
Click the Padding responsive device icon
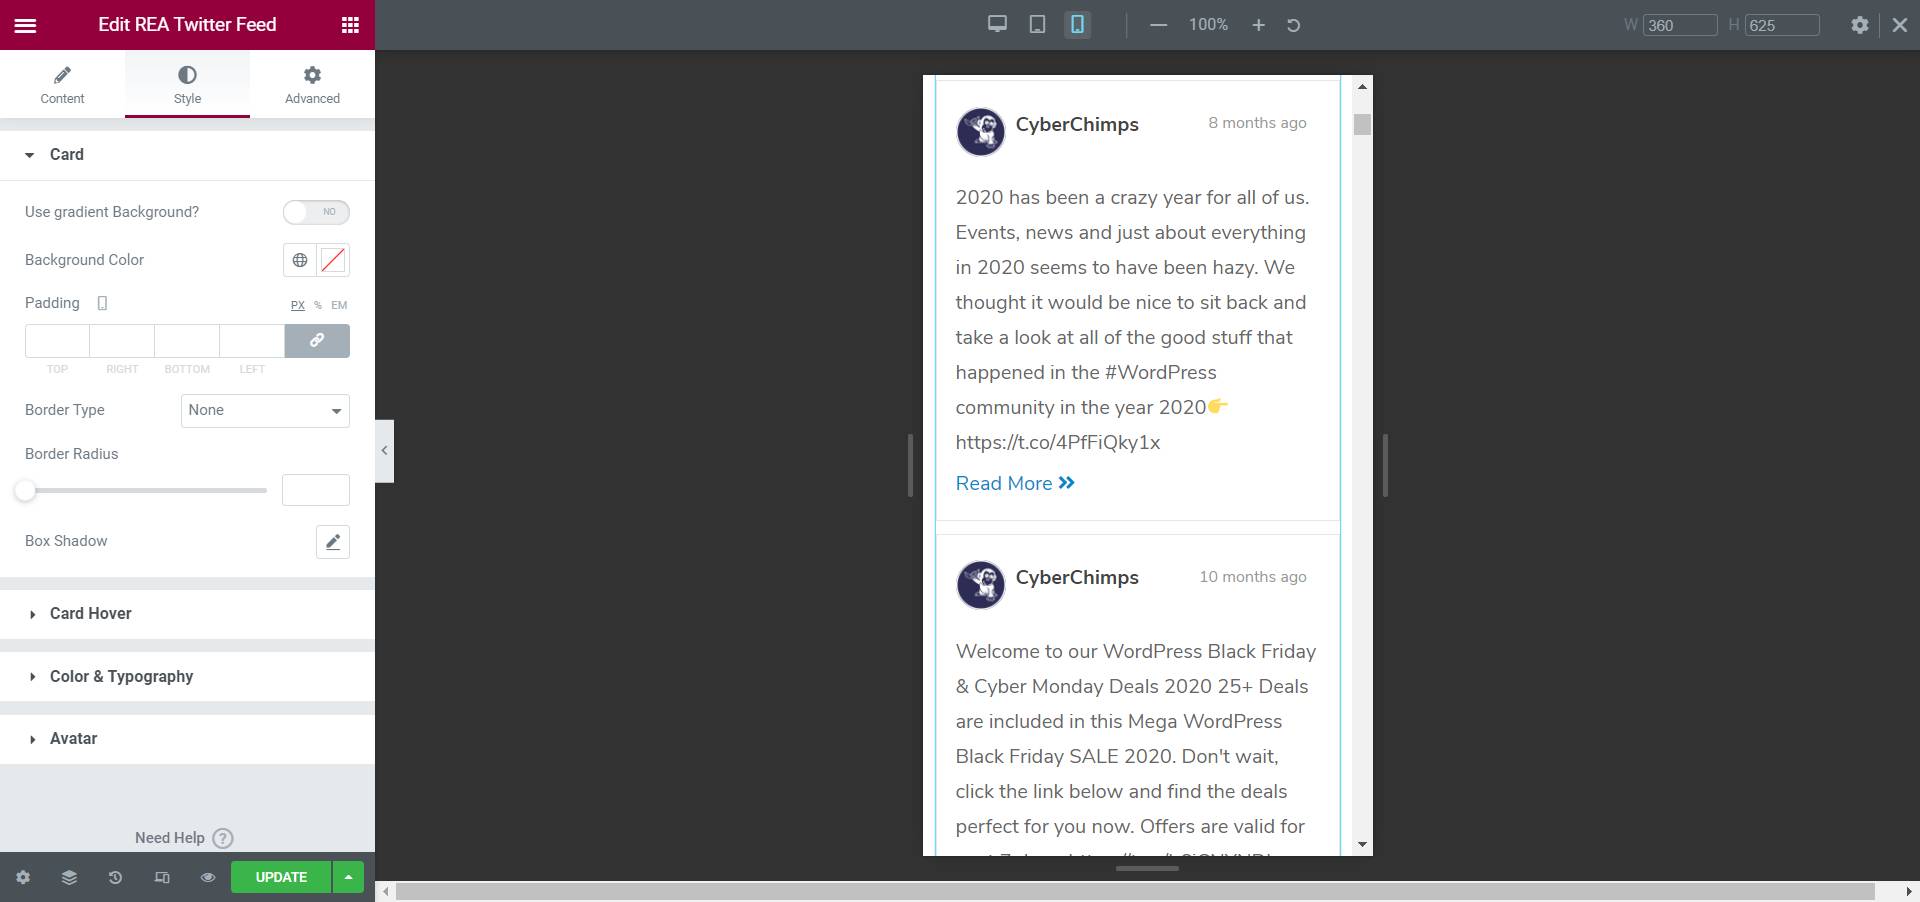102,303
